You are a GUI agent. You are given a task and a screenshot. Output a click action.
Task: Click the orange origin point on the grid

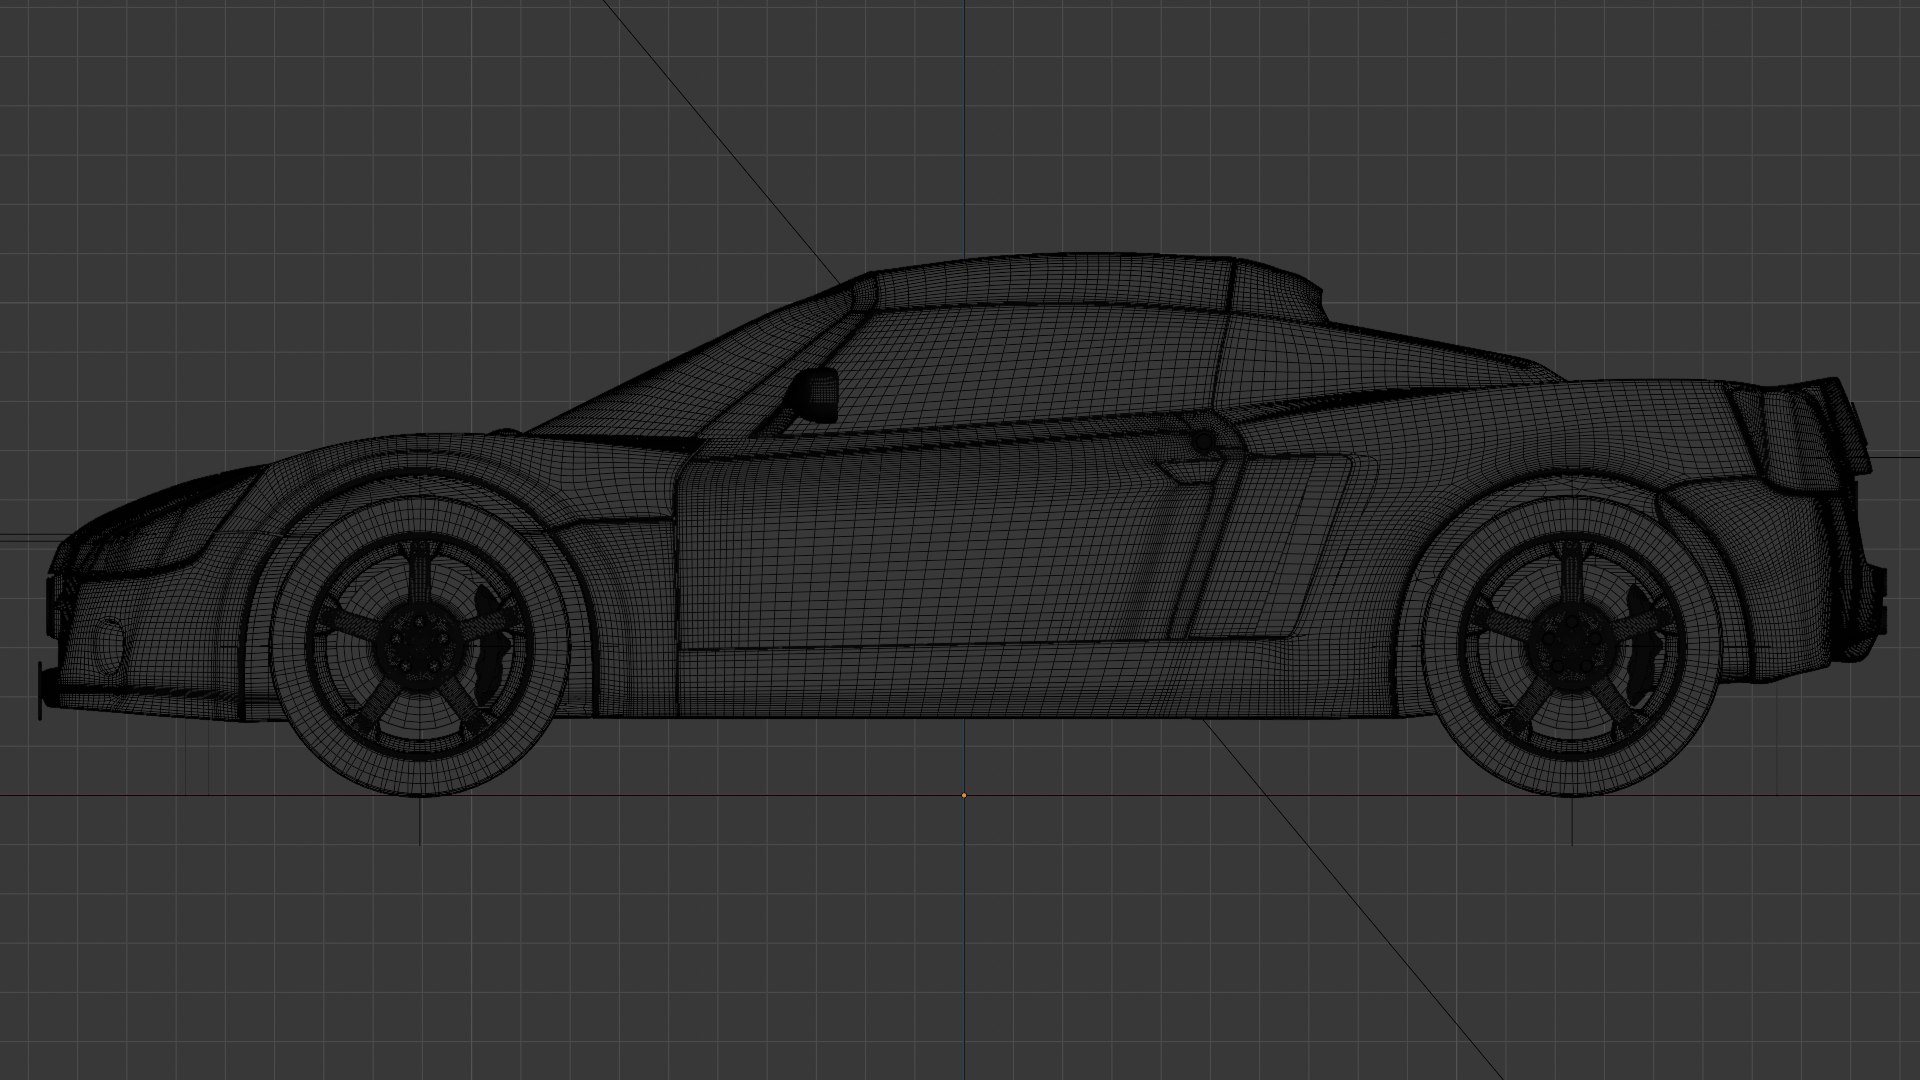coord(964,796)
